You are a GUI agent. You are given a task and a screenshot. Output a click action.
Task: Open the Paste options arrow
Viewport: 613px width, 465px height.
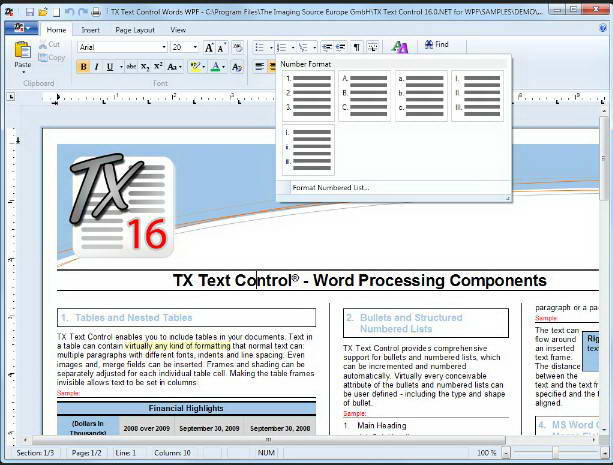pyautogui.click(x=23, y=72)
